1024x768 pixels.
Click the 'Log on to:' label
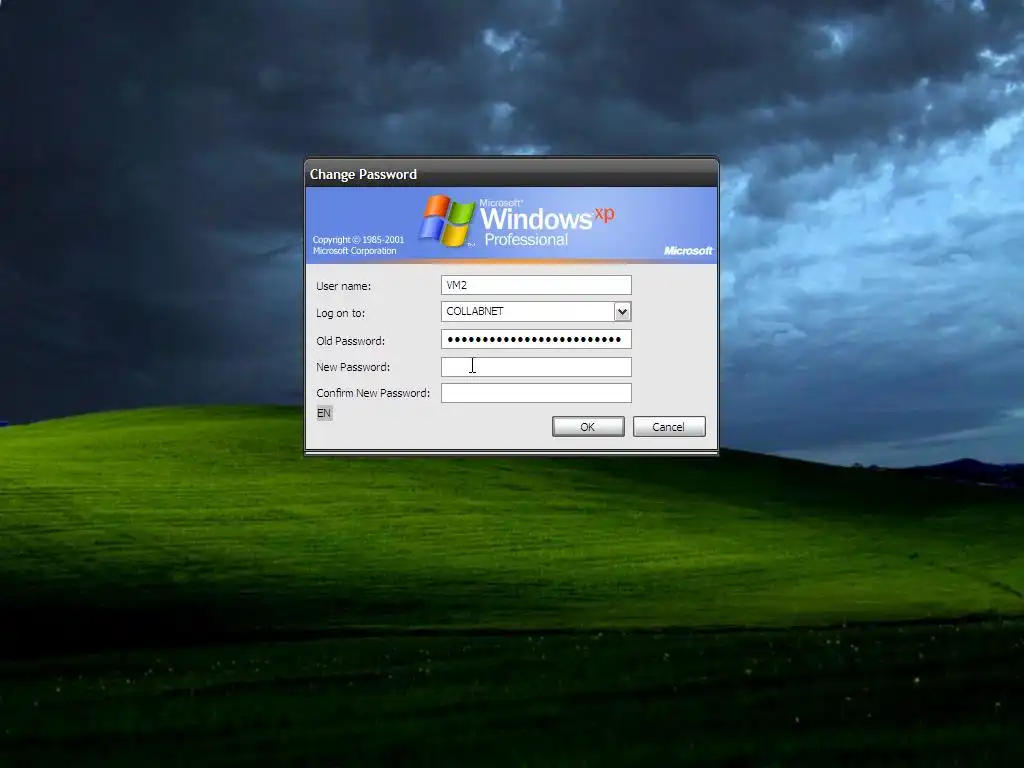[x=340, y=313]
